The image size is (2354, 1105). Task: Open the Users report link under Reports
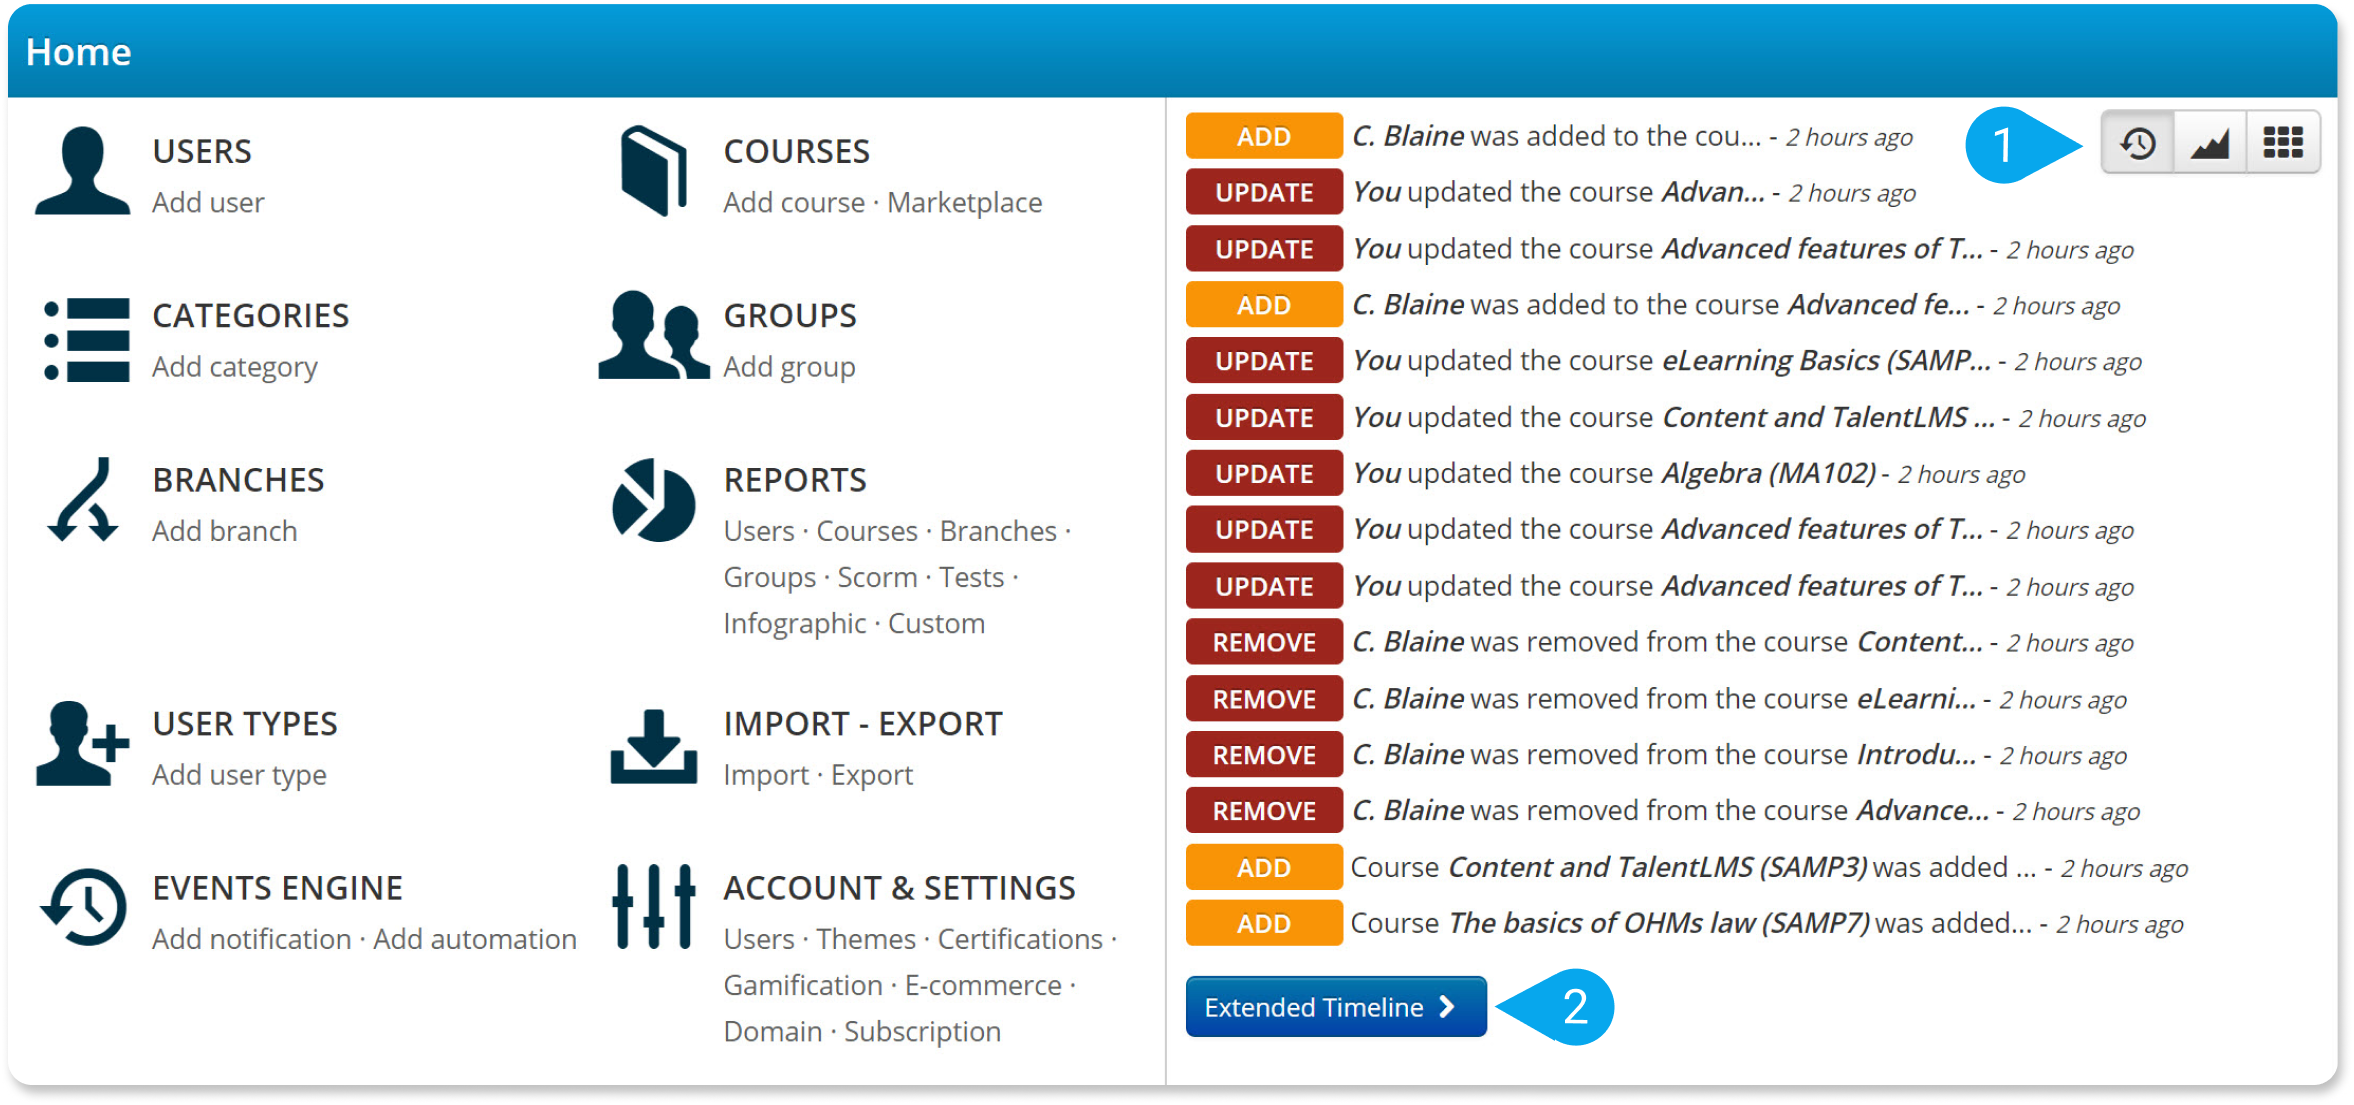tap(759, 531)
